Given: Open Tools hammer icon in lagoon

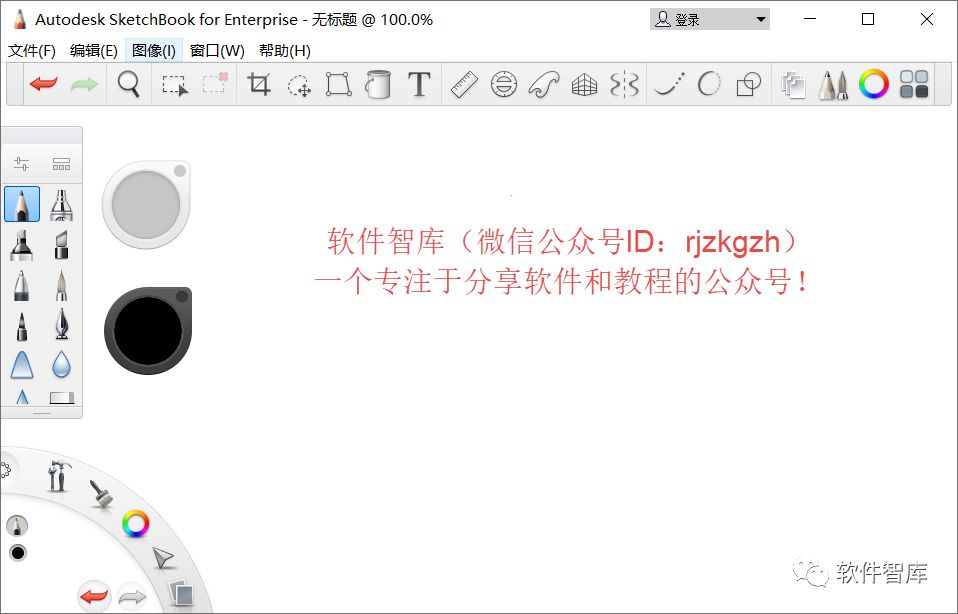Looking at the screenshot, I should click(x=59, y=476).
